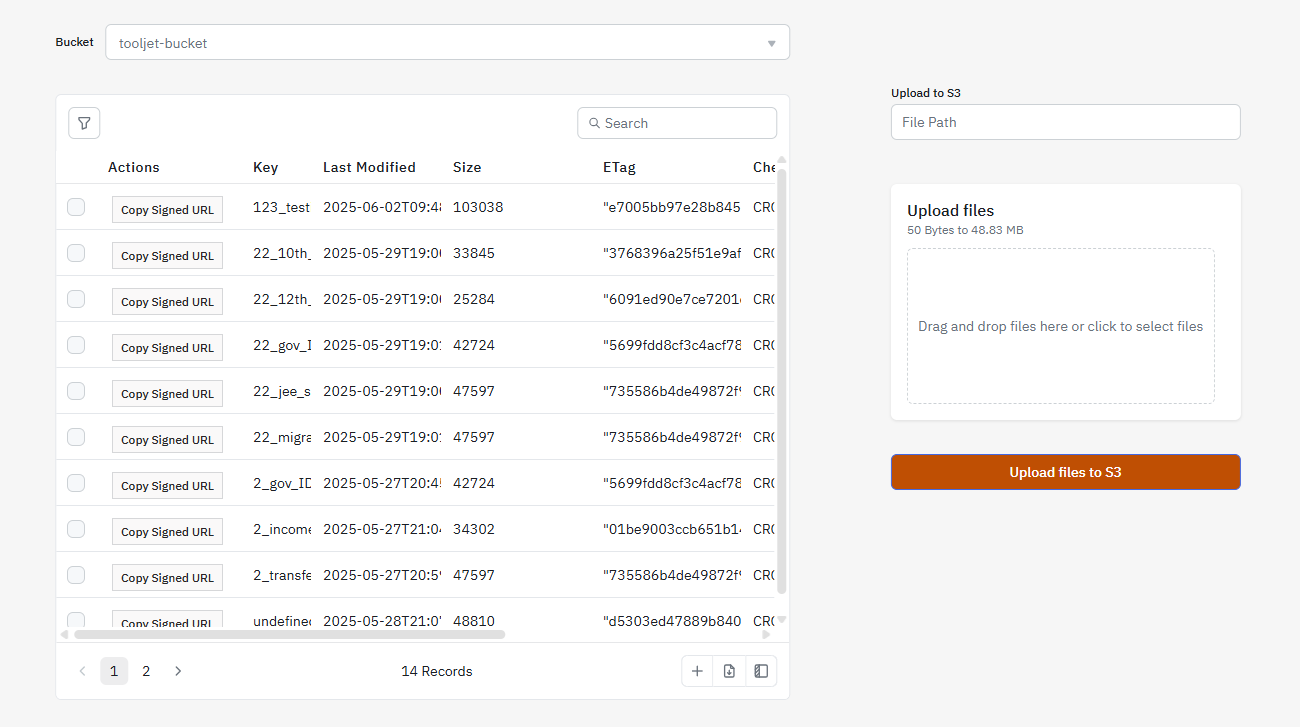Check the 2_income row checkbox
Image resolution: width=1300 pixels, height=727 pixels.
click(76, 529)
